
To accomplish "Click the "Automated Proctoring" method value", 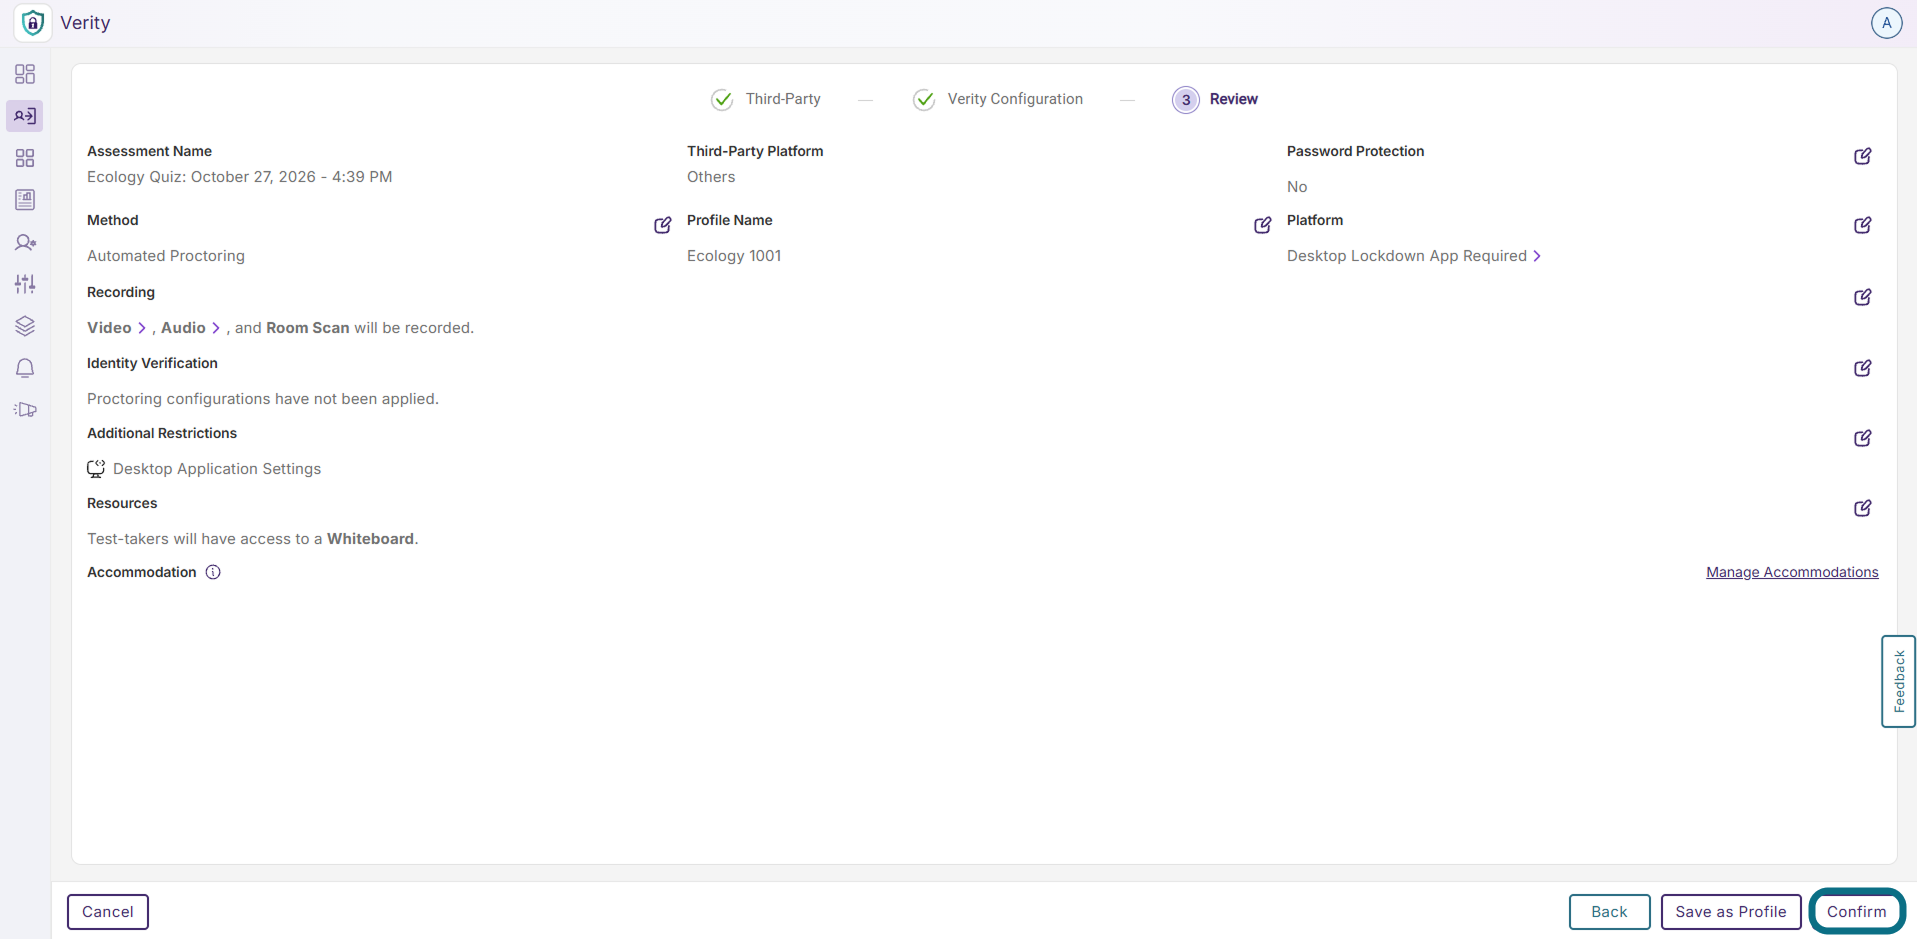I will point(166,256).
